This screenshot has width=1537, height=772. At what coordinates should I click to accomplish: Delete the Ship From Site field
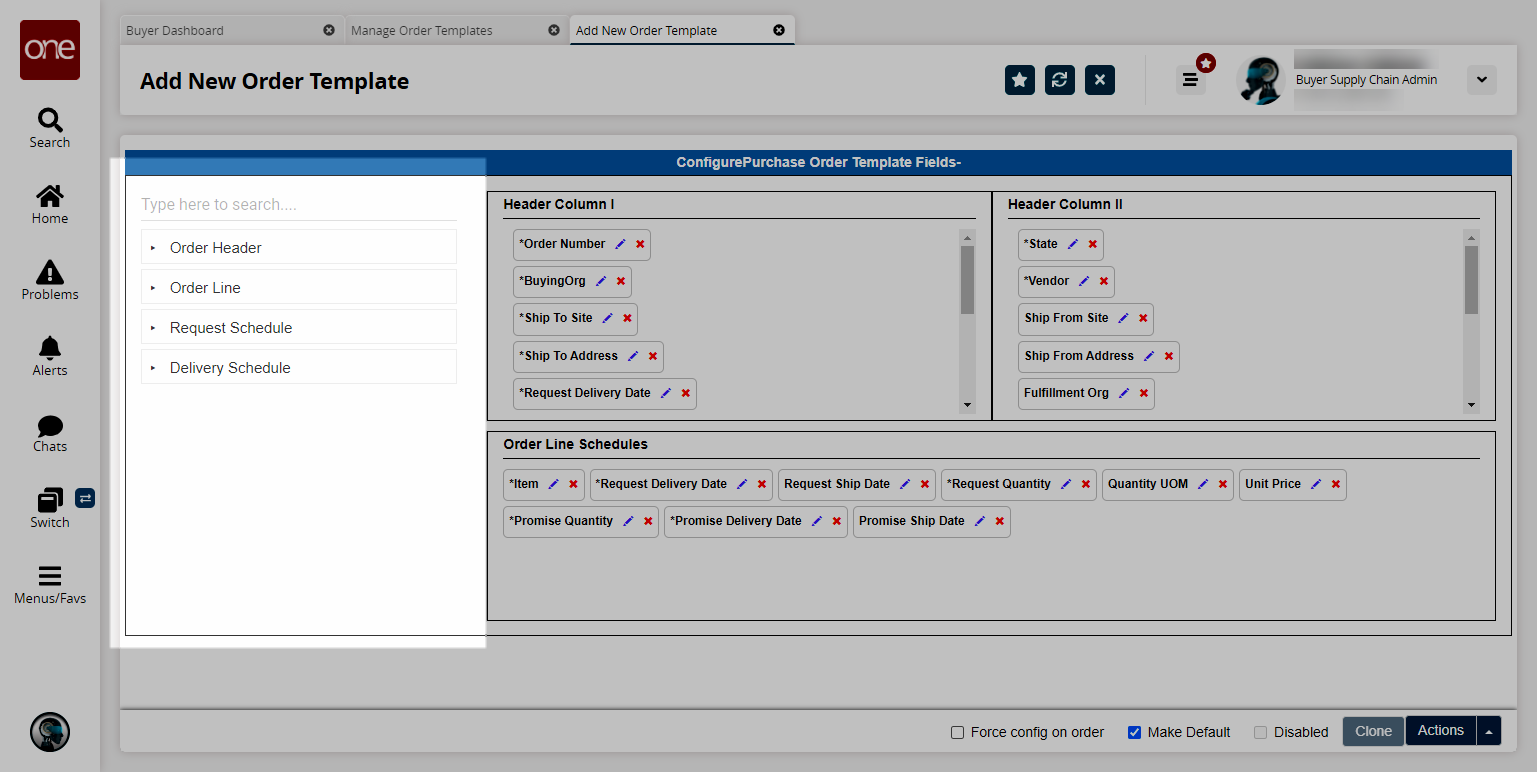pyautogui.click(x=1143, y=318)
